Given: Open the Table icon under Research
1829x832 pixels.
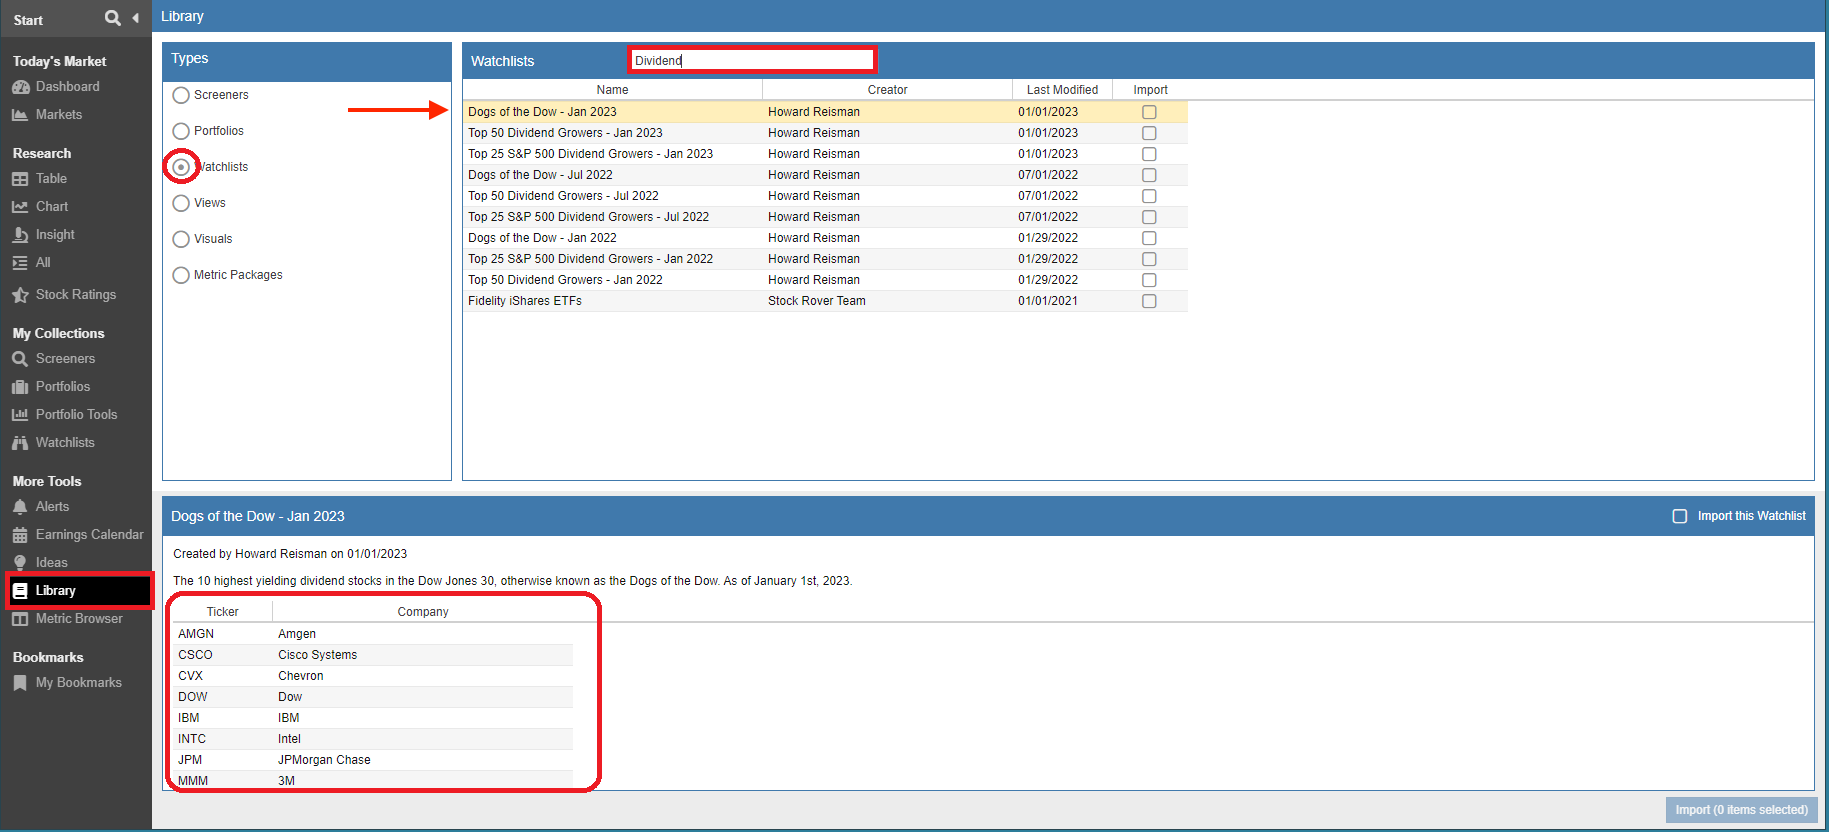Looking at the screenshot, I should 20,179.
